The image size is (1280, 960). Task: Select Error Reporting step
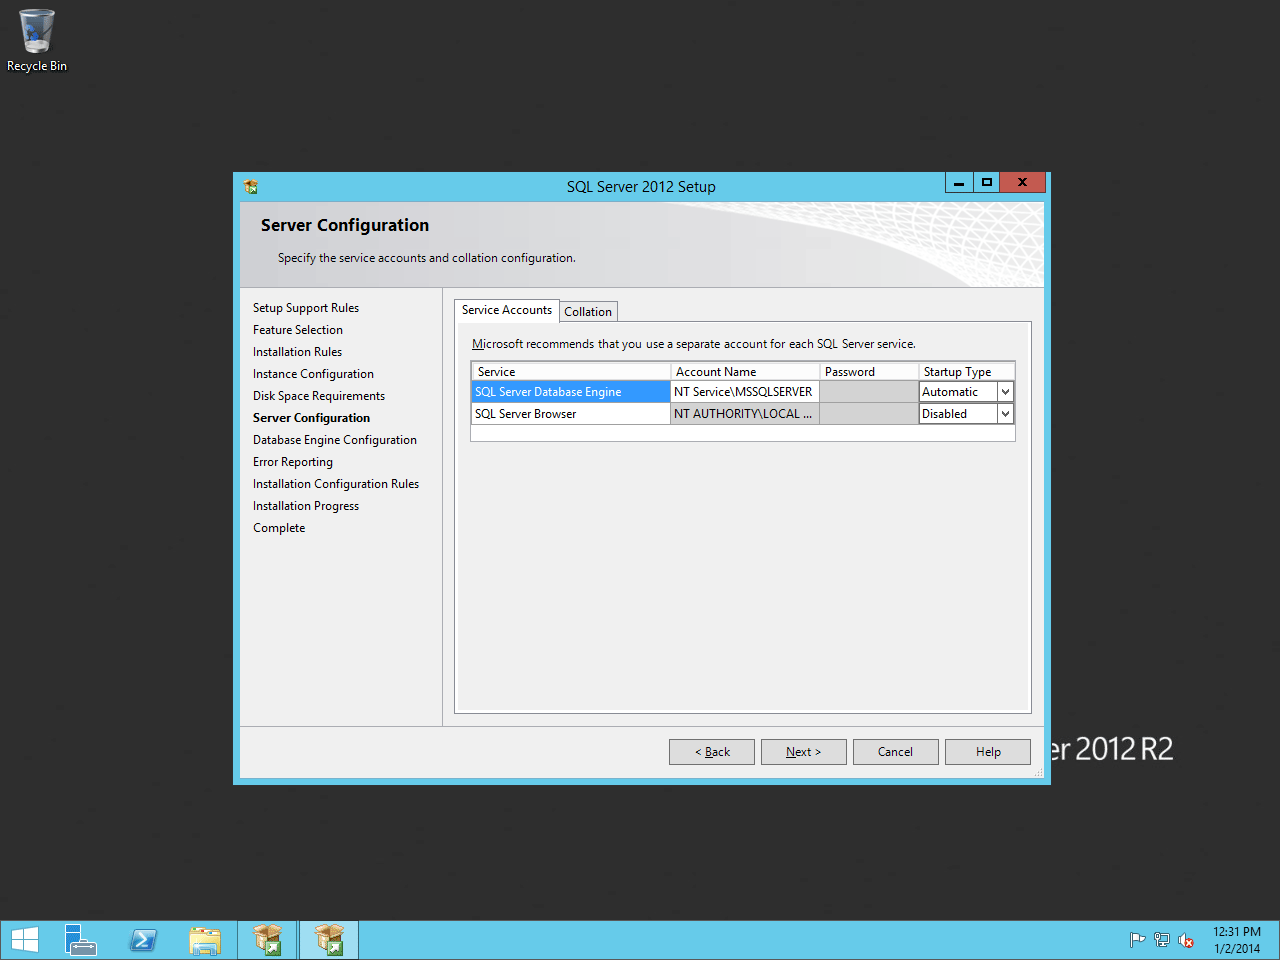(293, 462)
